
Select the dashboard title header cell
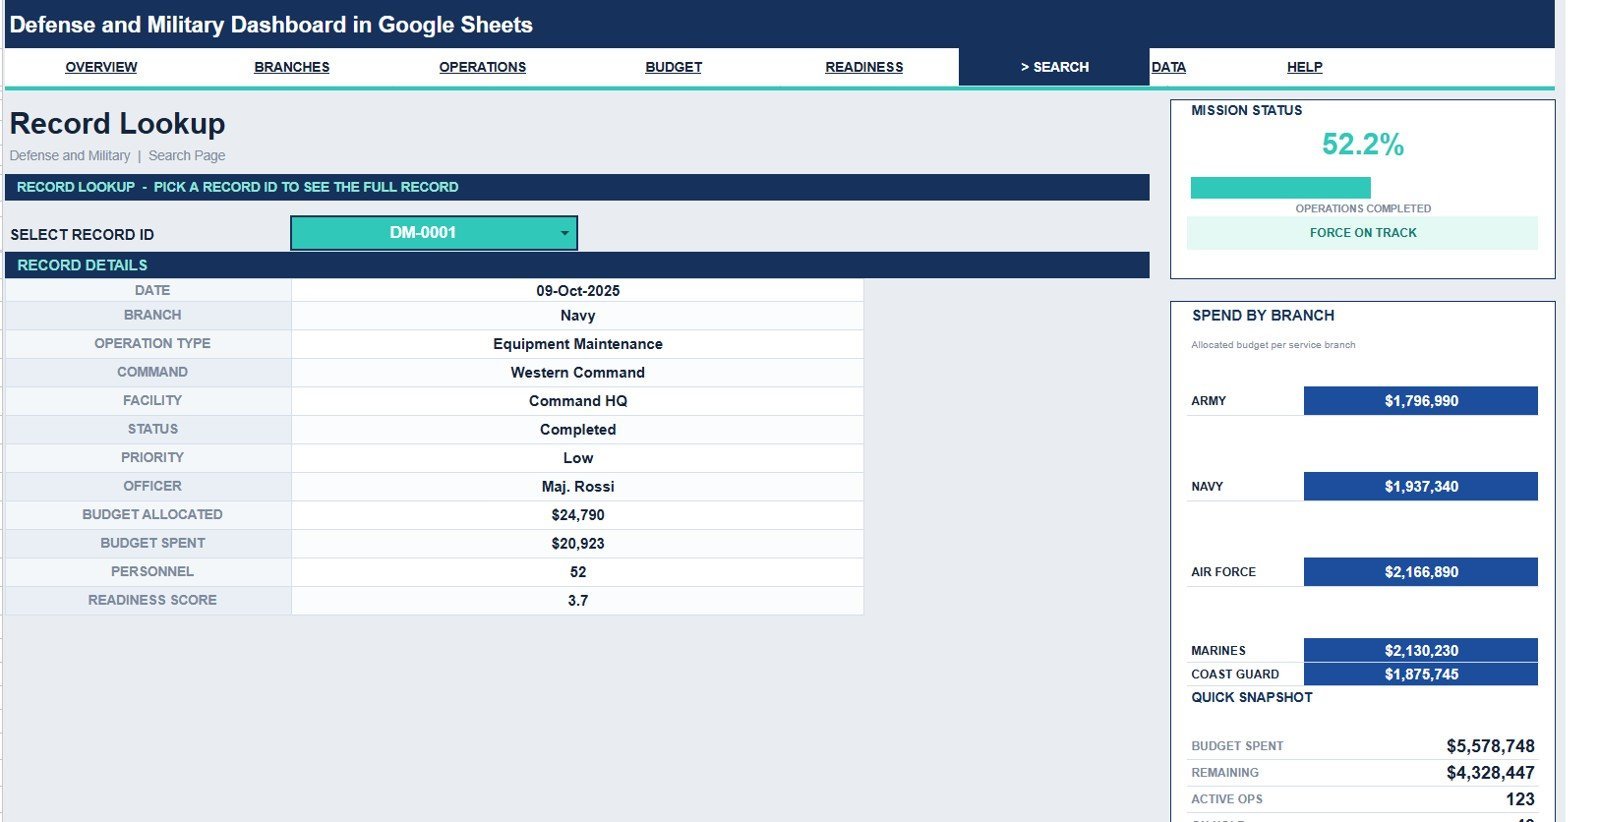[779, 24]
